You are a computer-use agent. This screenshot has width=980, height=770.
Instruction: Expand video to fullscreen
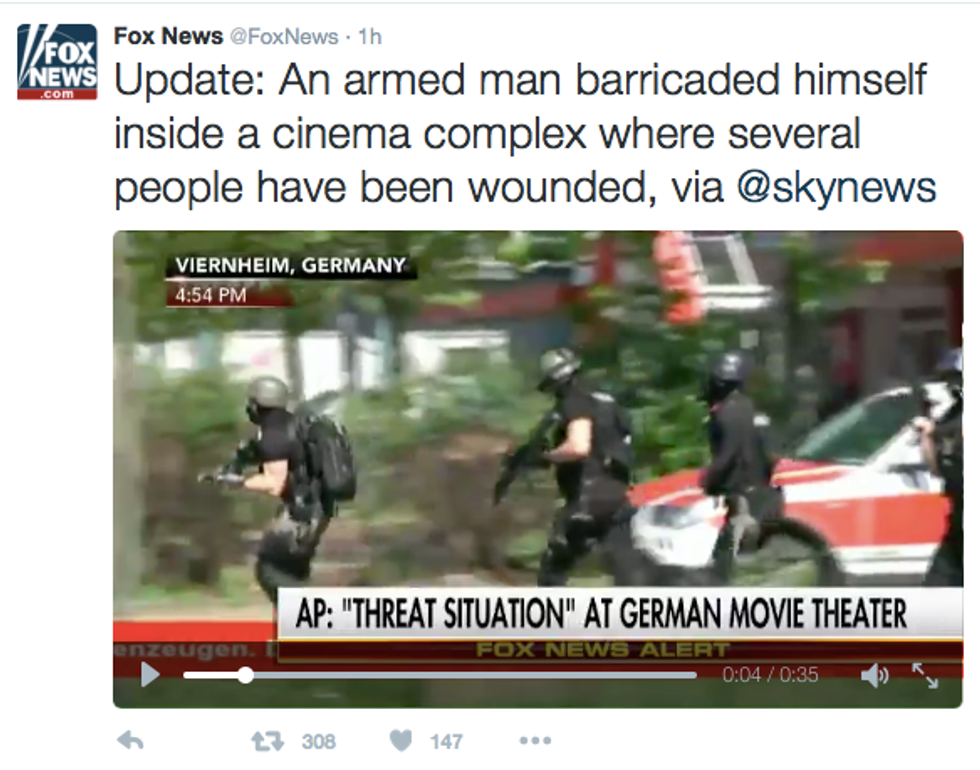pyautogui.click(x=925, y=675)
